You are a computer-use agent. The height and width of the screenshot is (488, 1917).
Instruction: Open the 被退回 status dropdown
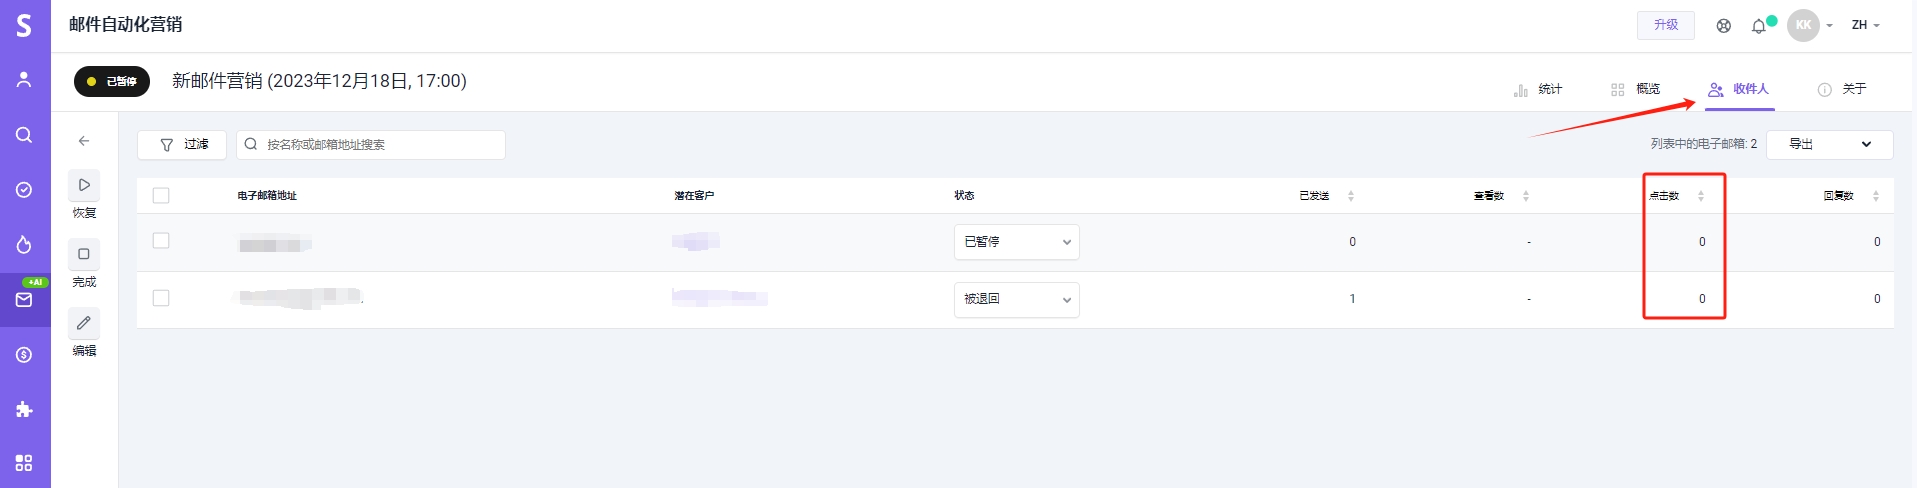point(1016,299)
